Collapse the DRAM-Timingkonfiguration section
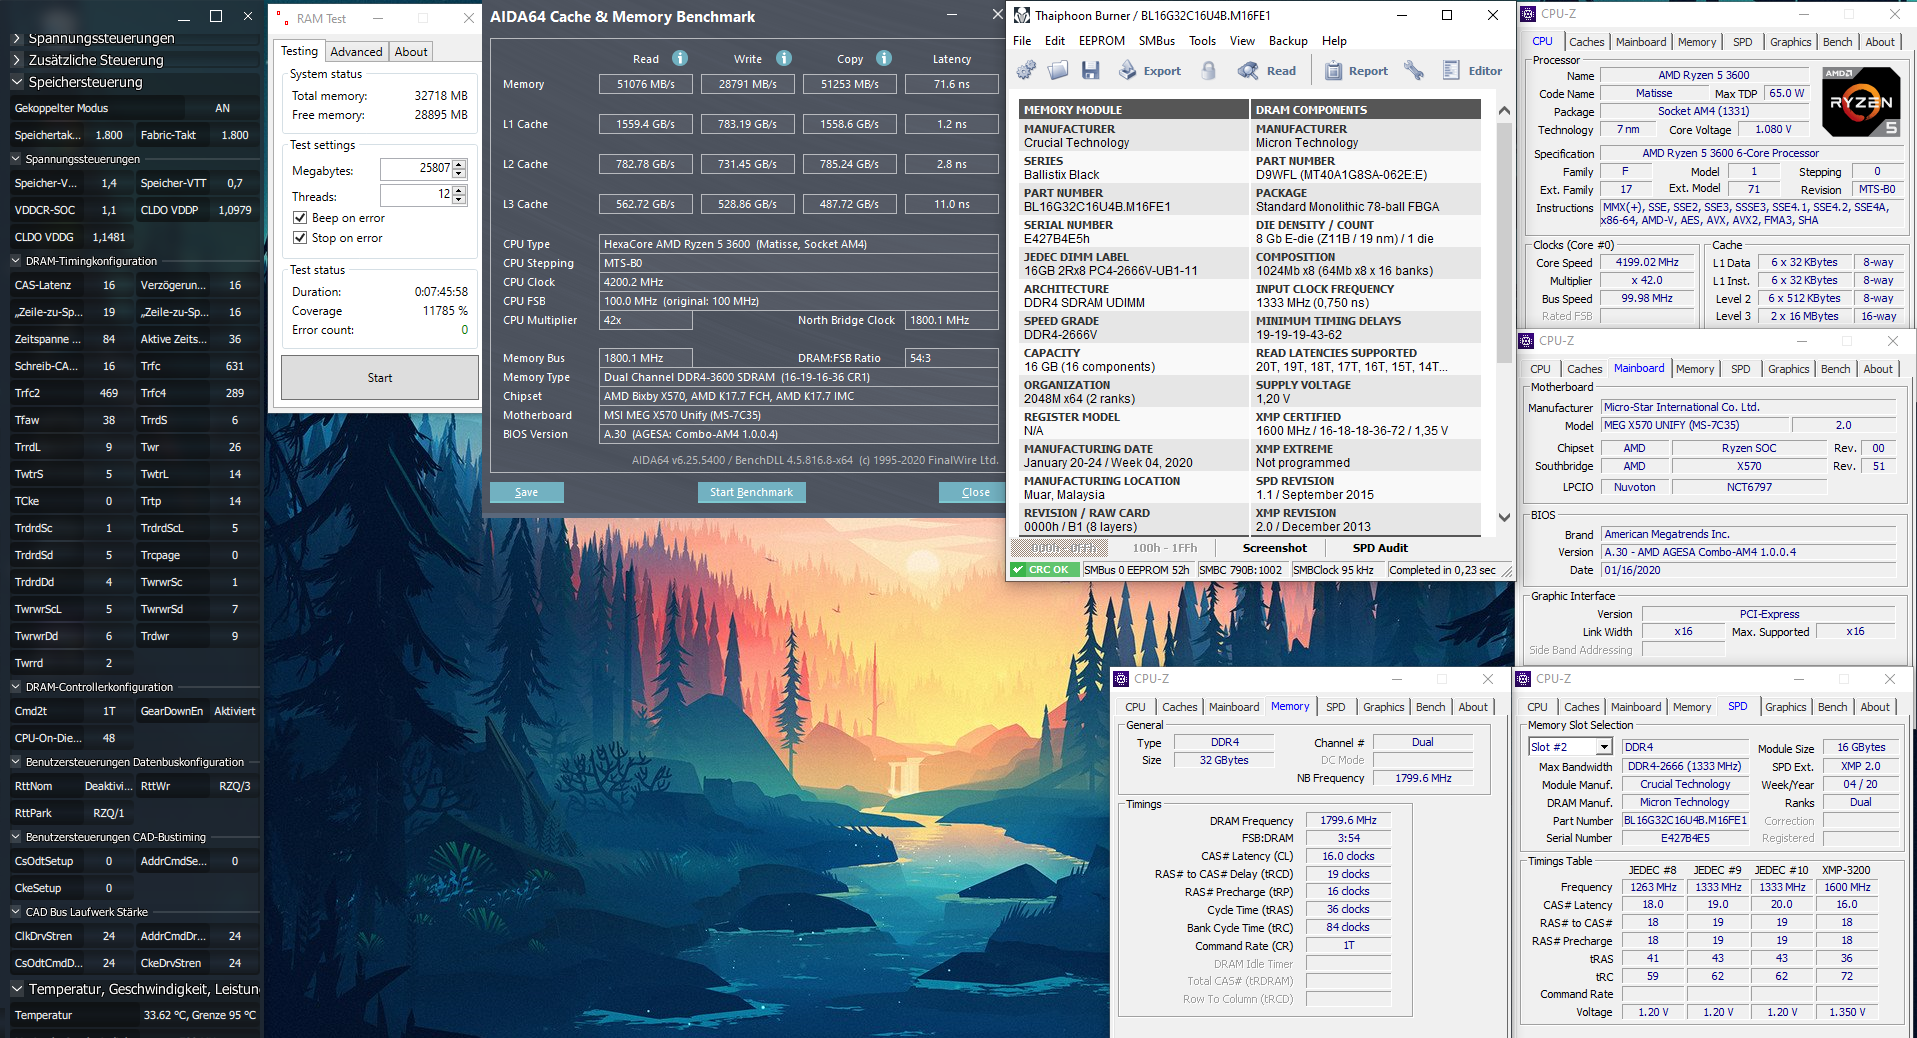The image size is (1917, 1038). click(x=16, y=261)
